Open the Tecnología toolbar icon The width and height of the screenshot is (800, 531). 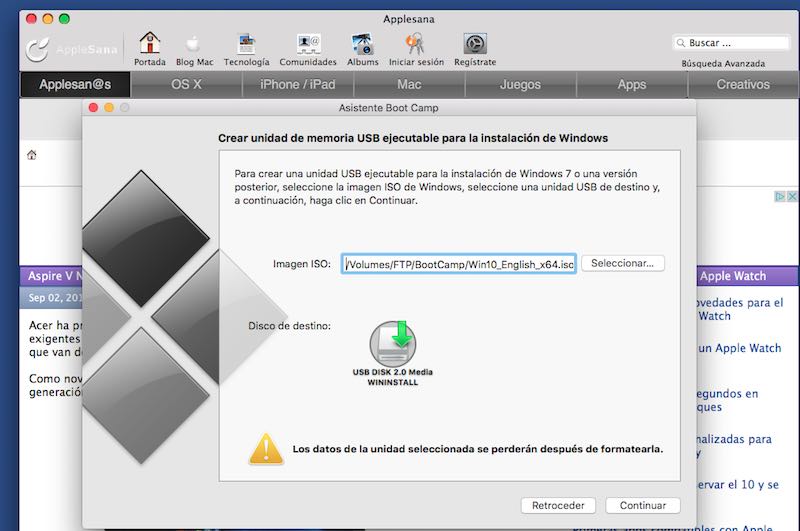pyautogui.click(x=246, y=44)
